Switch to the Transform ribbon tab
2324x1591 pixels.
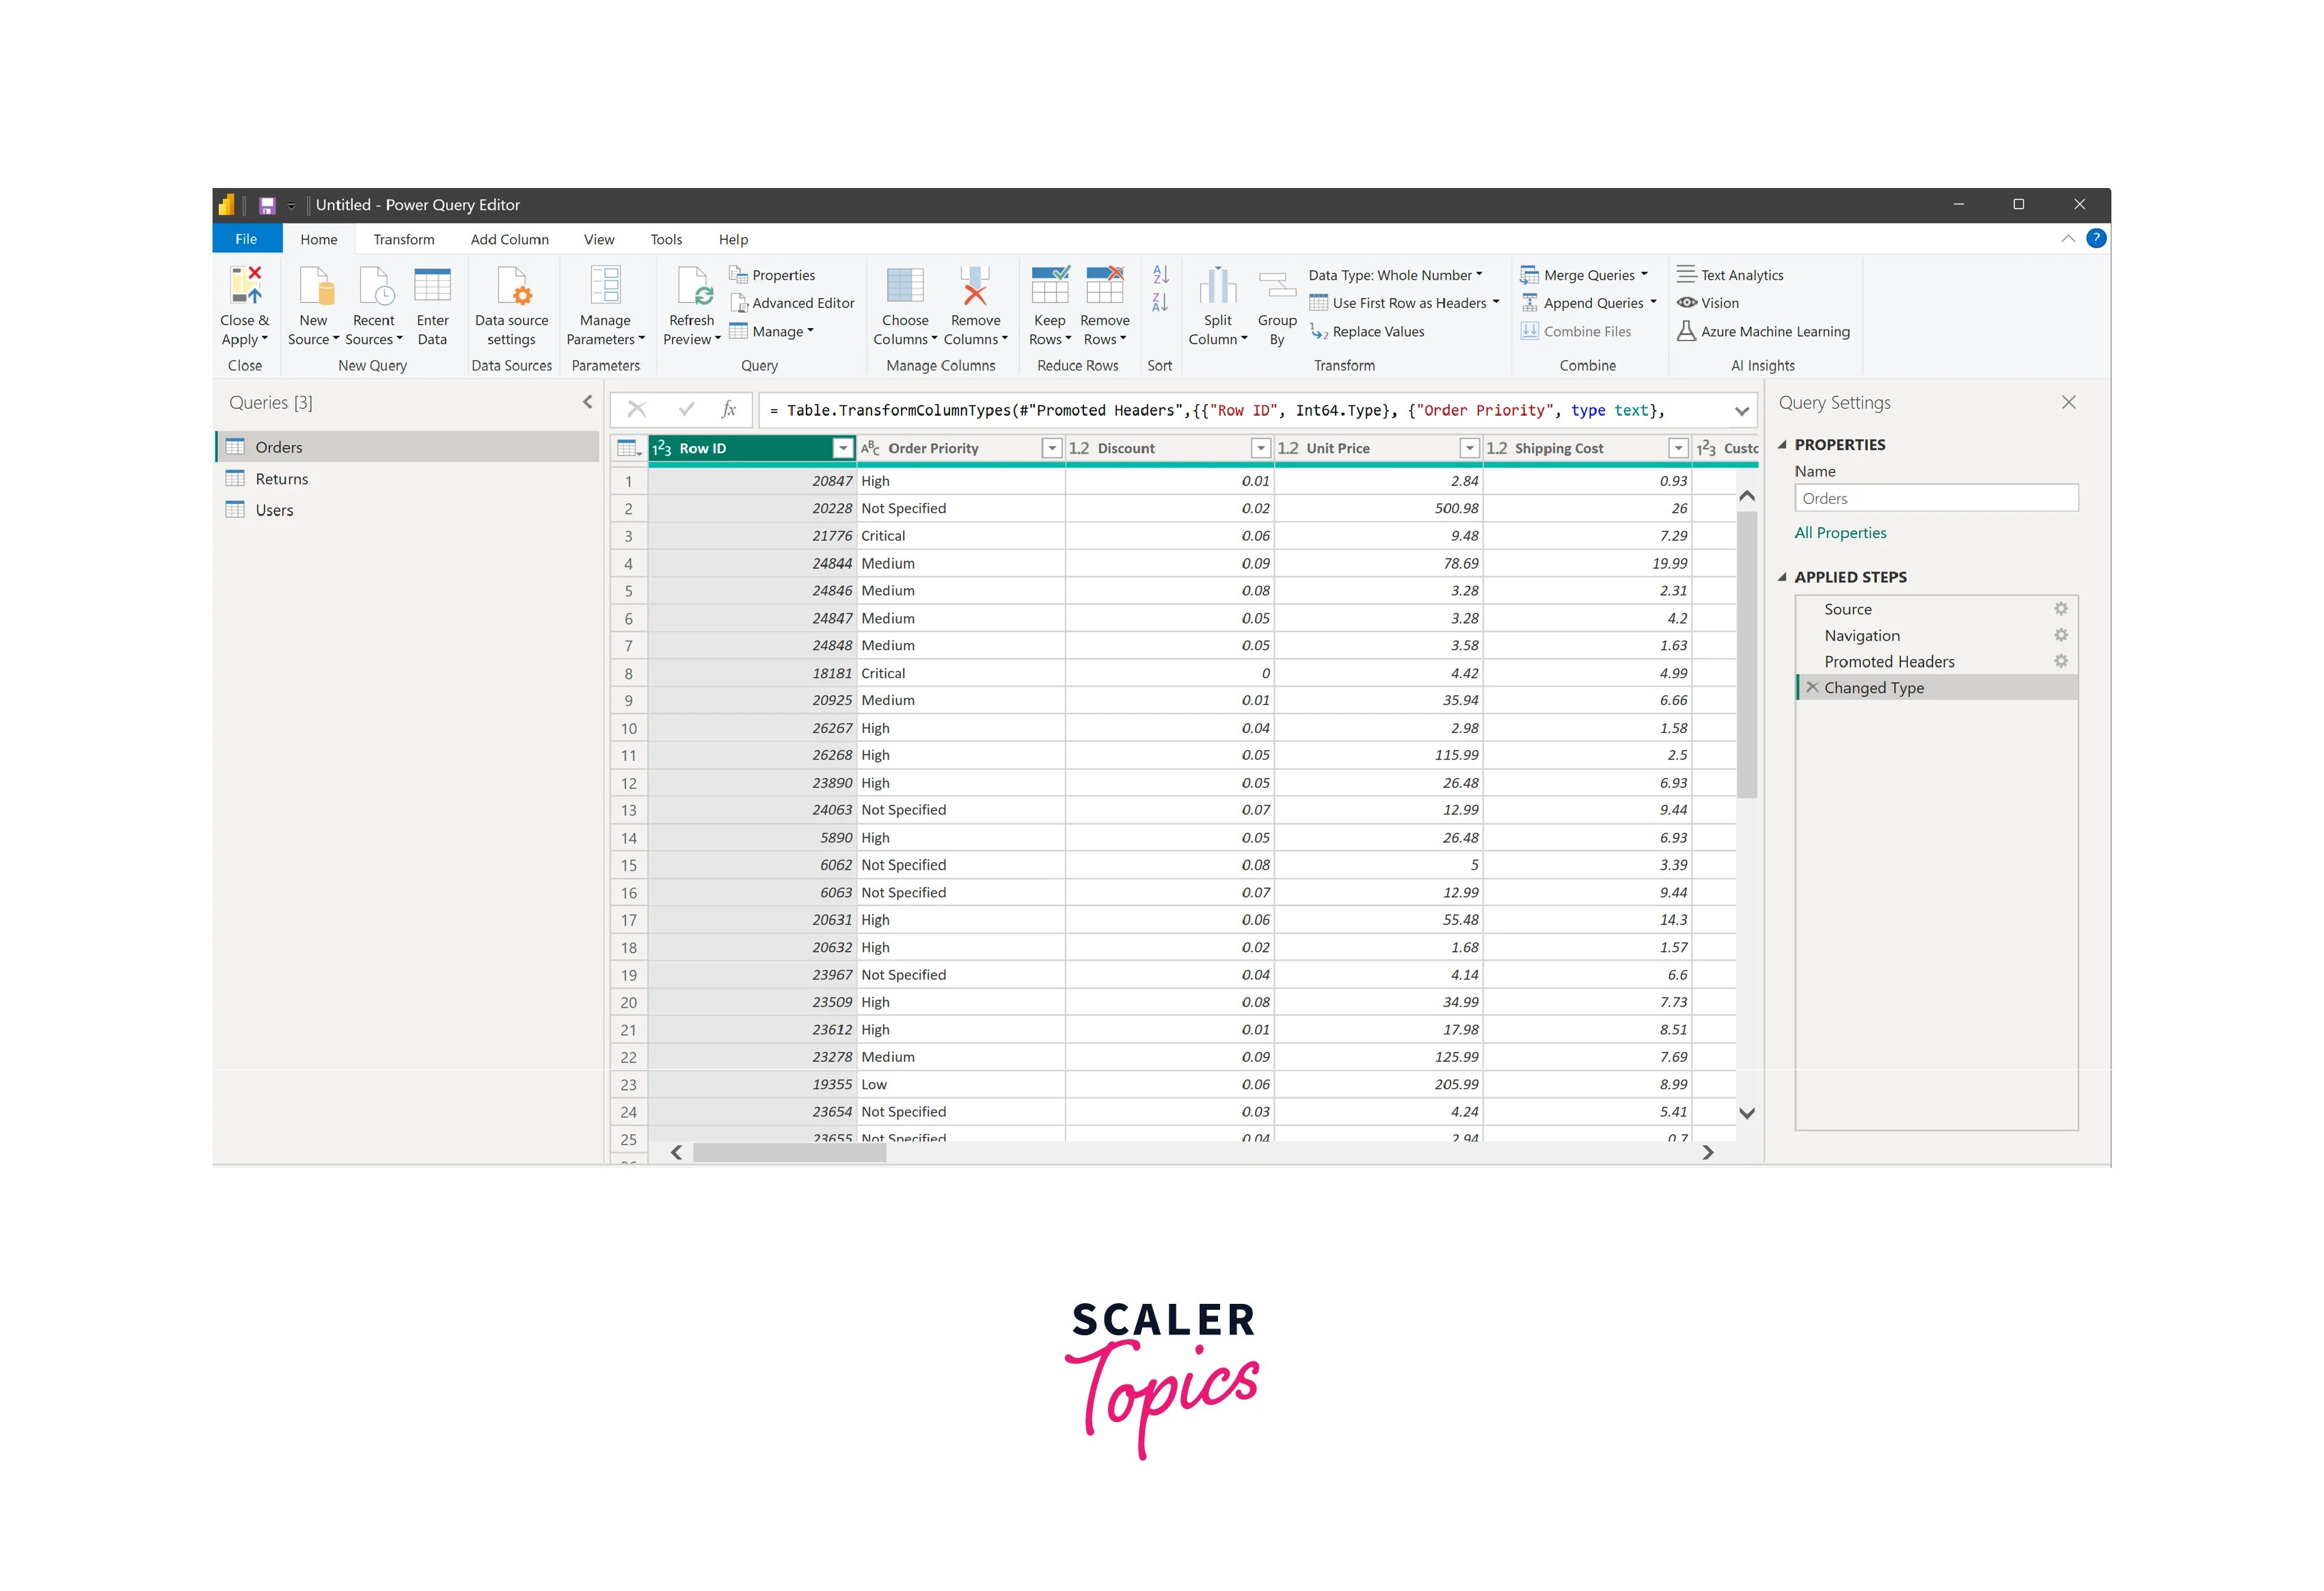[404, 240]
